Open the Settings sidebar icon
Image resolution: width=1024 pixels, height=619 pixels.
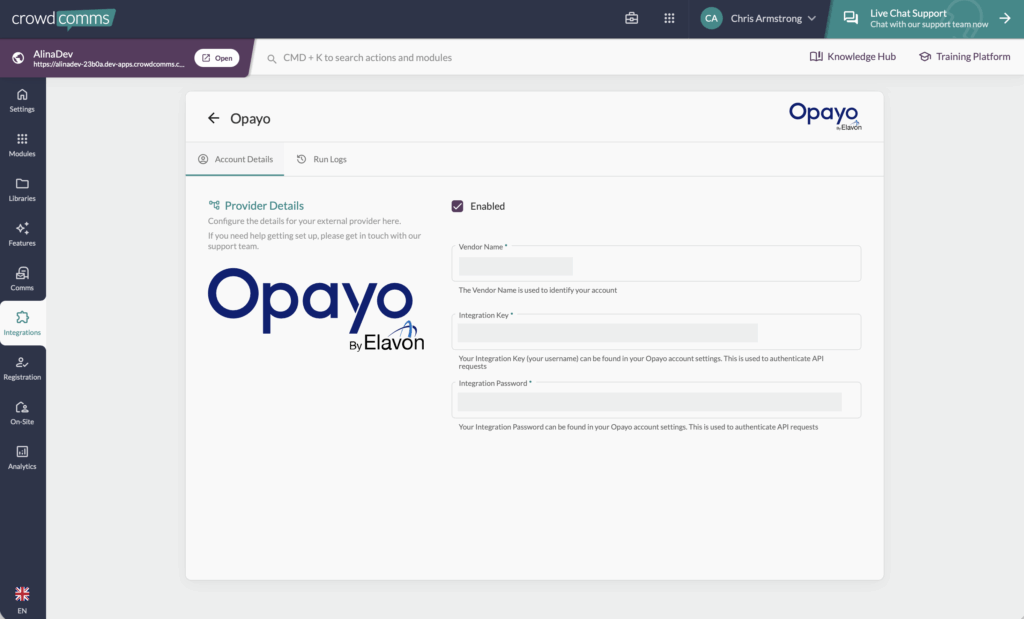click(22, 100)
